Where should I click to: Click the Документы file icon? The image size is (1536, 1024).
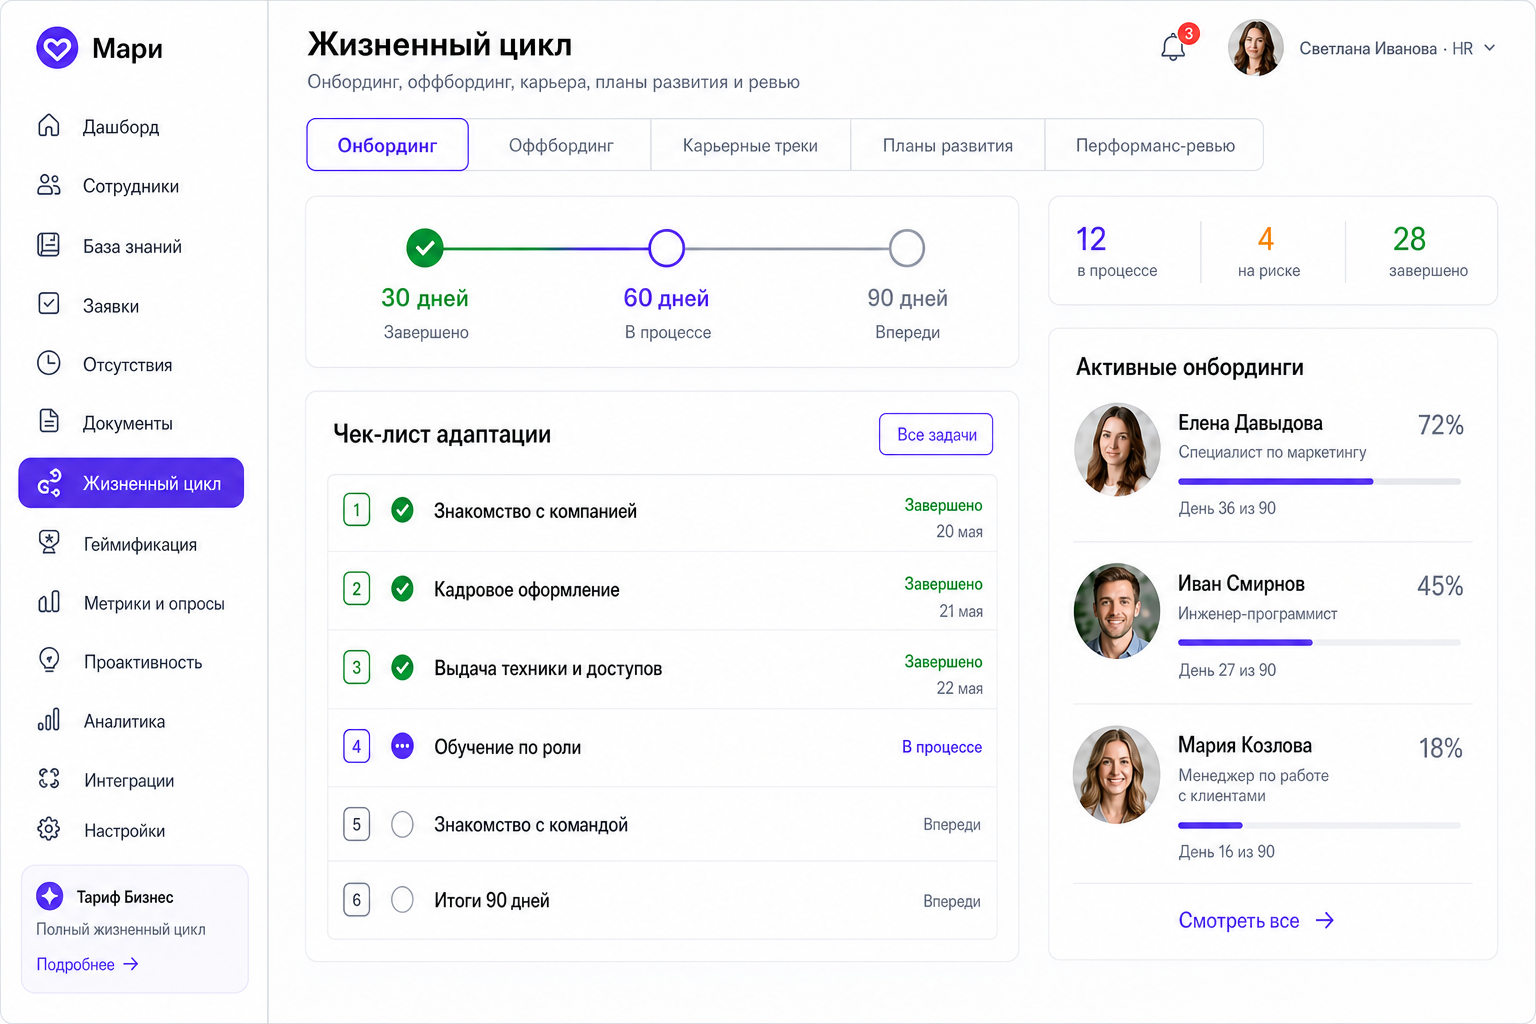pos(49,421)
